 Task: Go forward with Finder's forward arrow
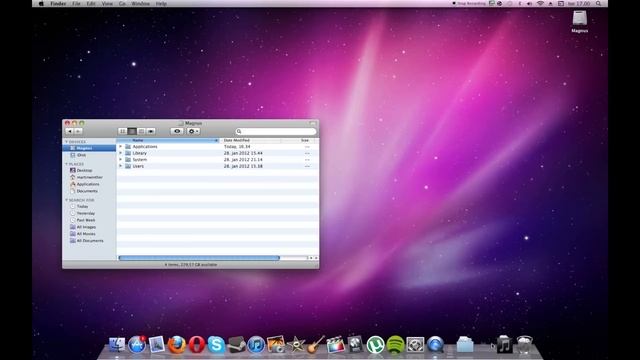(78, 131)
